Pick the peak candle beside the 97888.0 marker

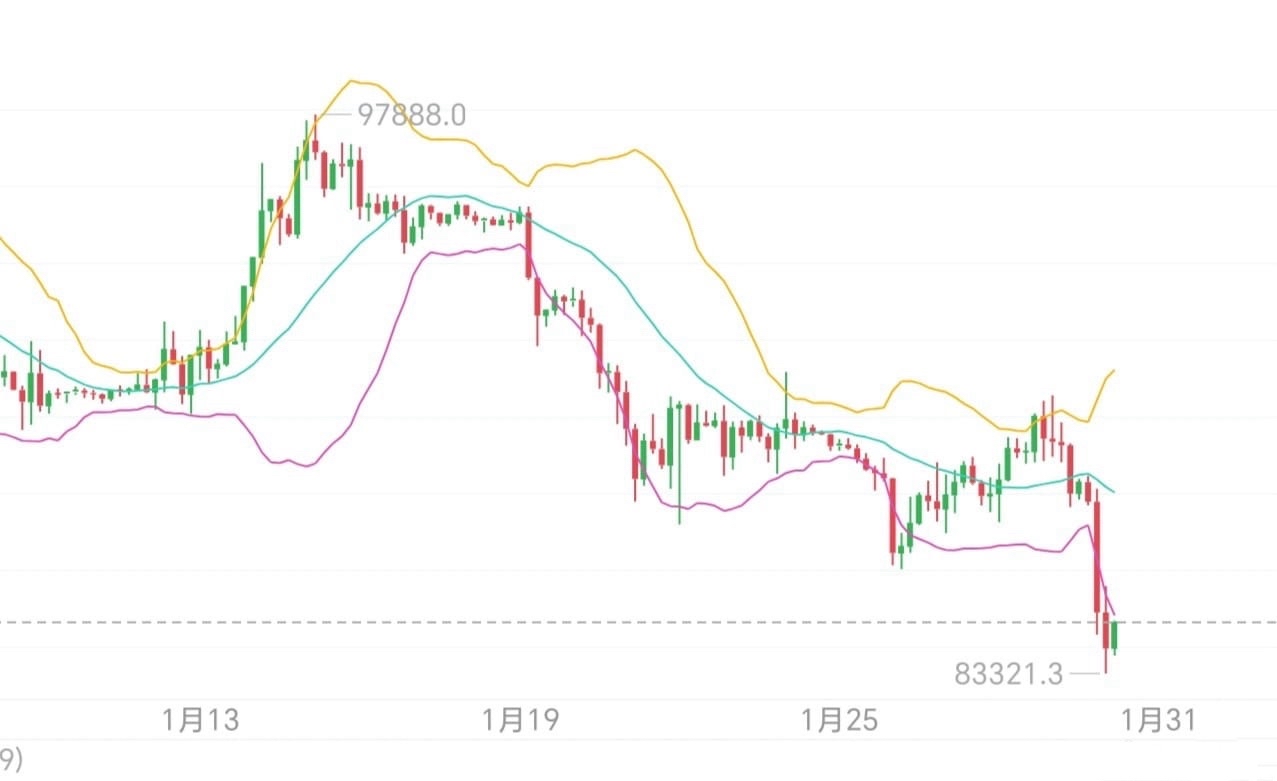315,140
